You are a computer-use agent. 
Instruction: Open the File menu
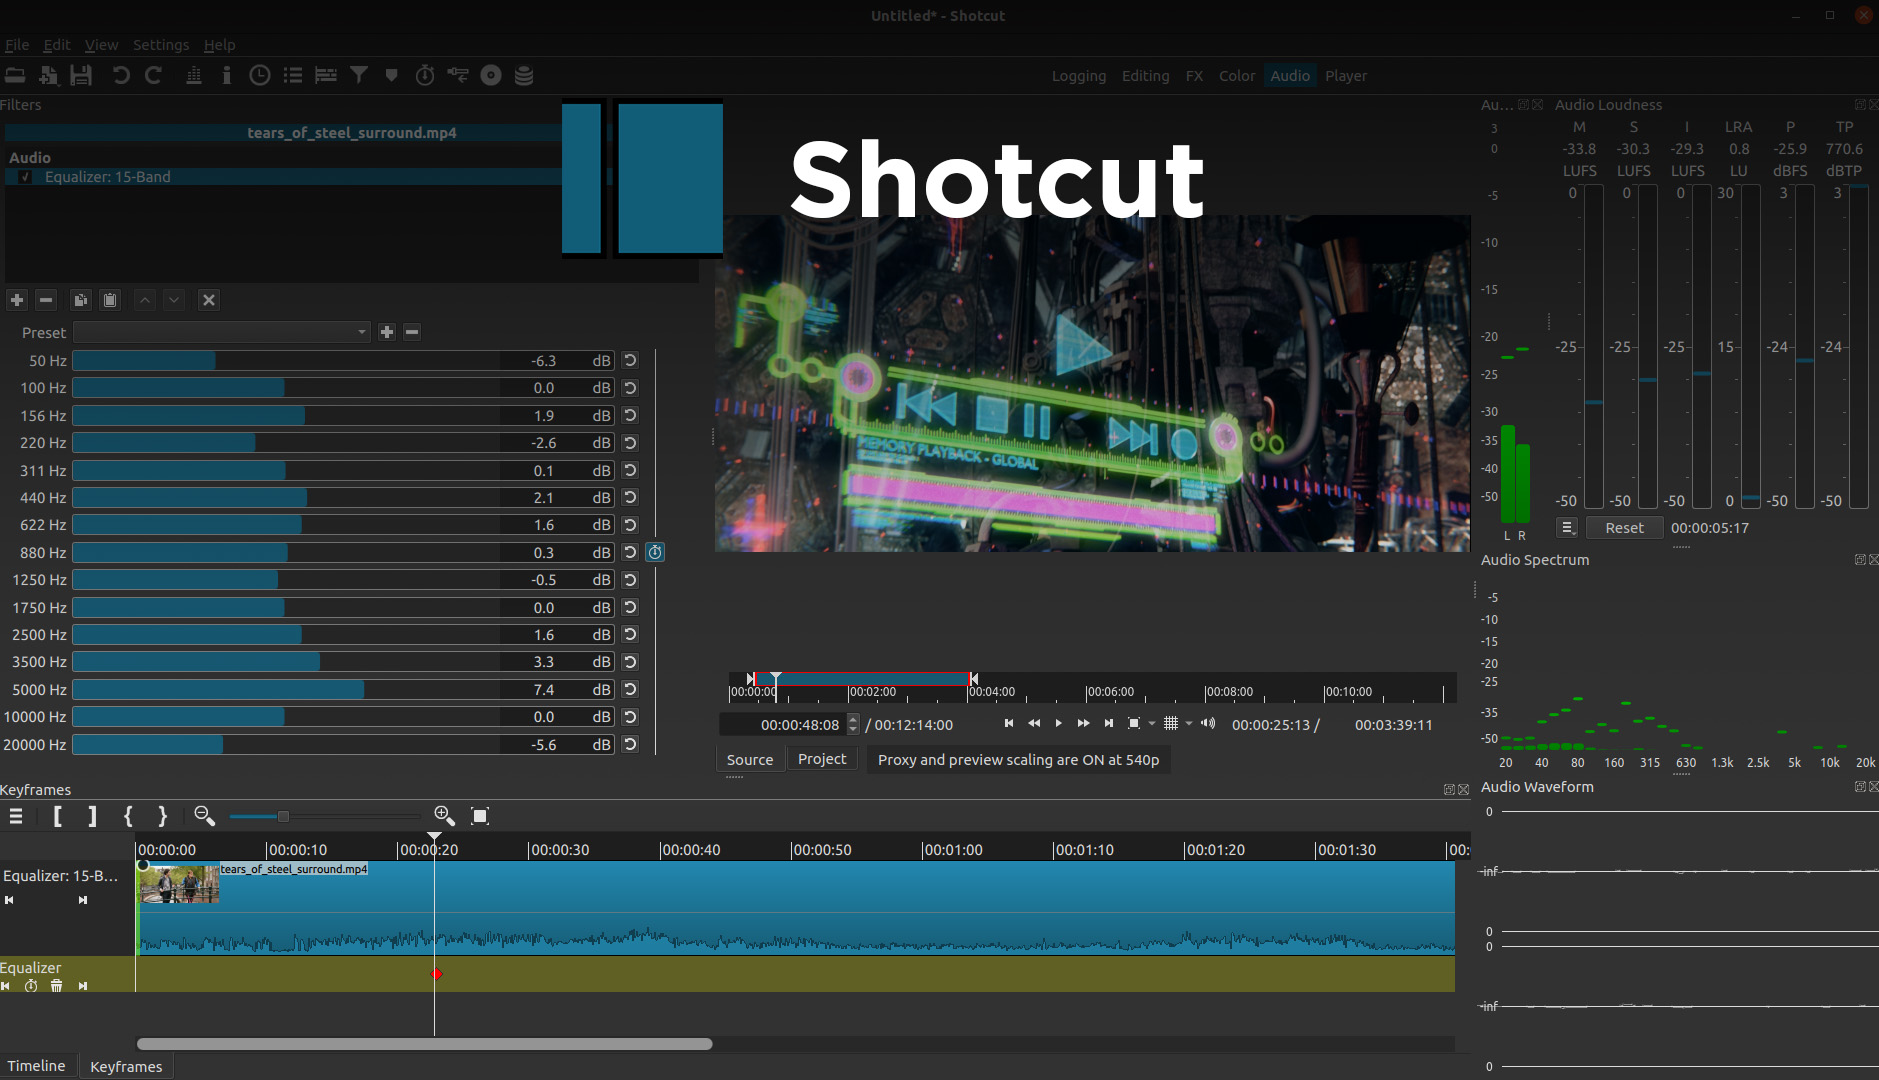pos(17,45)
